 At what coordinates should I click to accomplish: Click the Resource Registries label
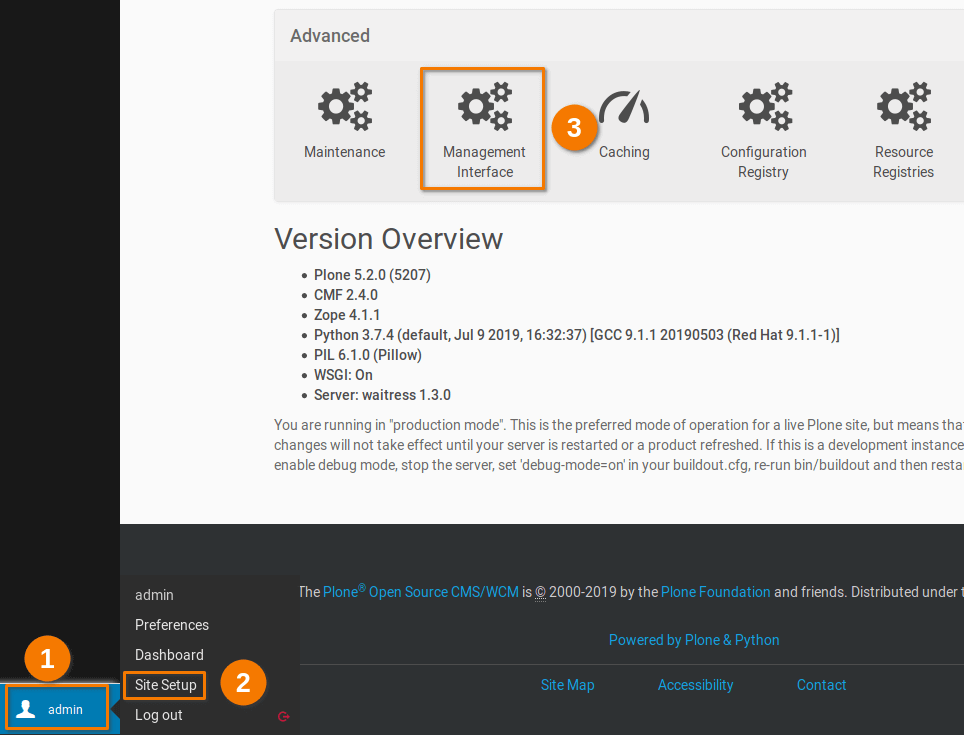(x=904, y=162)
